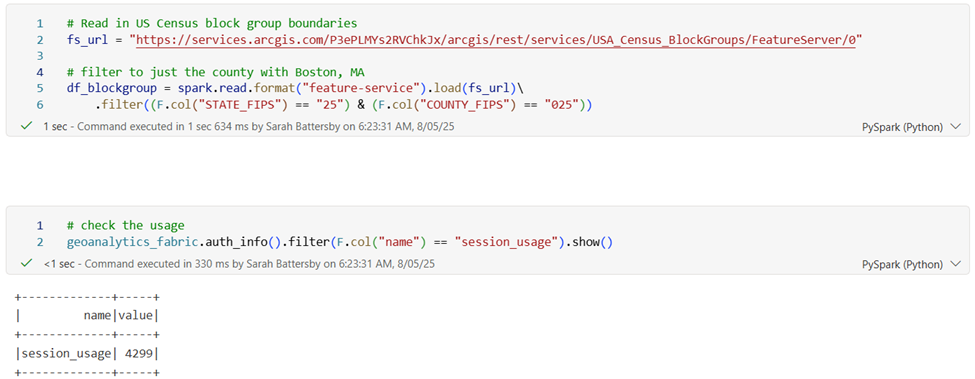Click the green success checkmark of second cell

(27, 263)
